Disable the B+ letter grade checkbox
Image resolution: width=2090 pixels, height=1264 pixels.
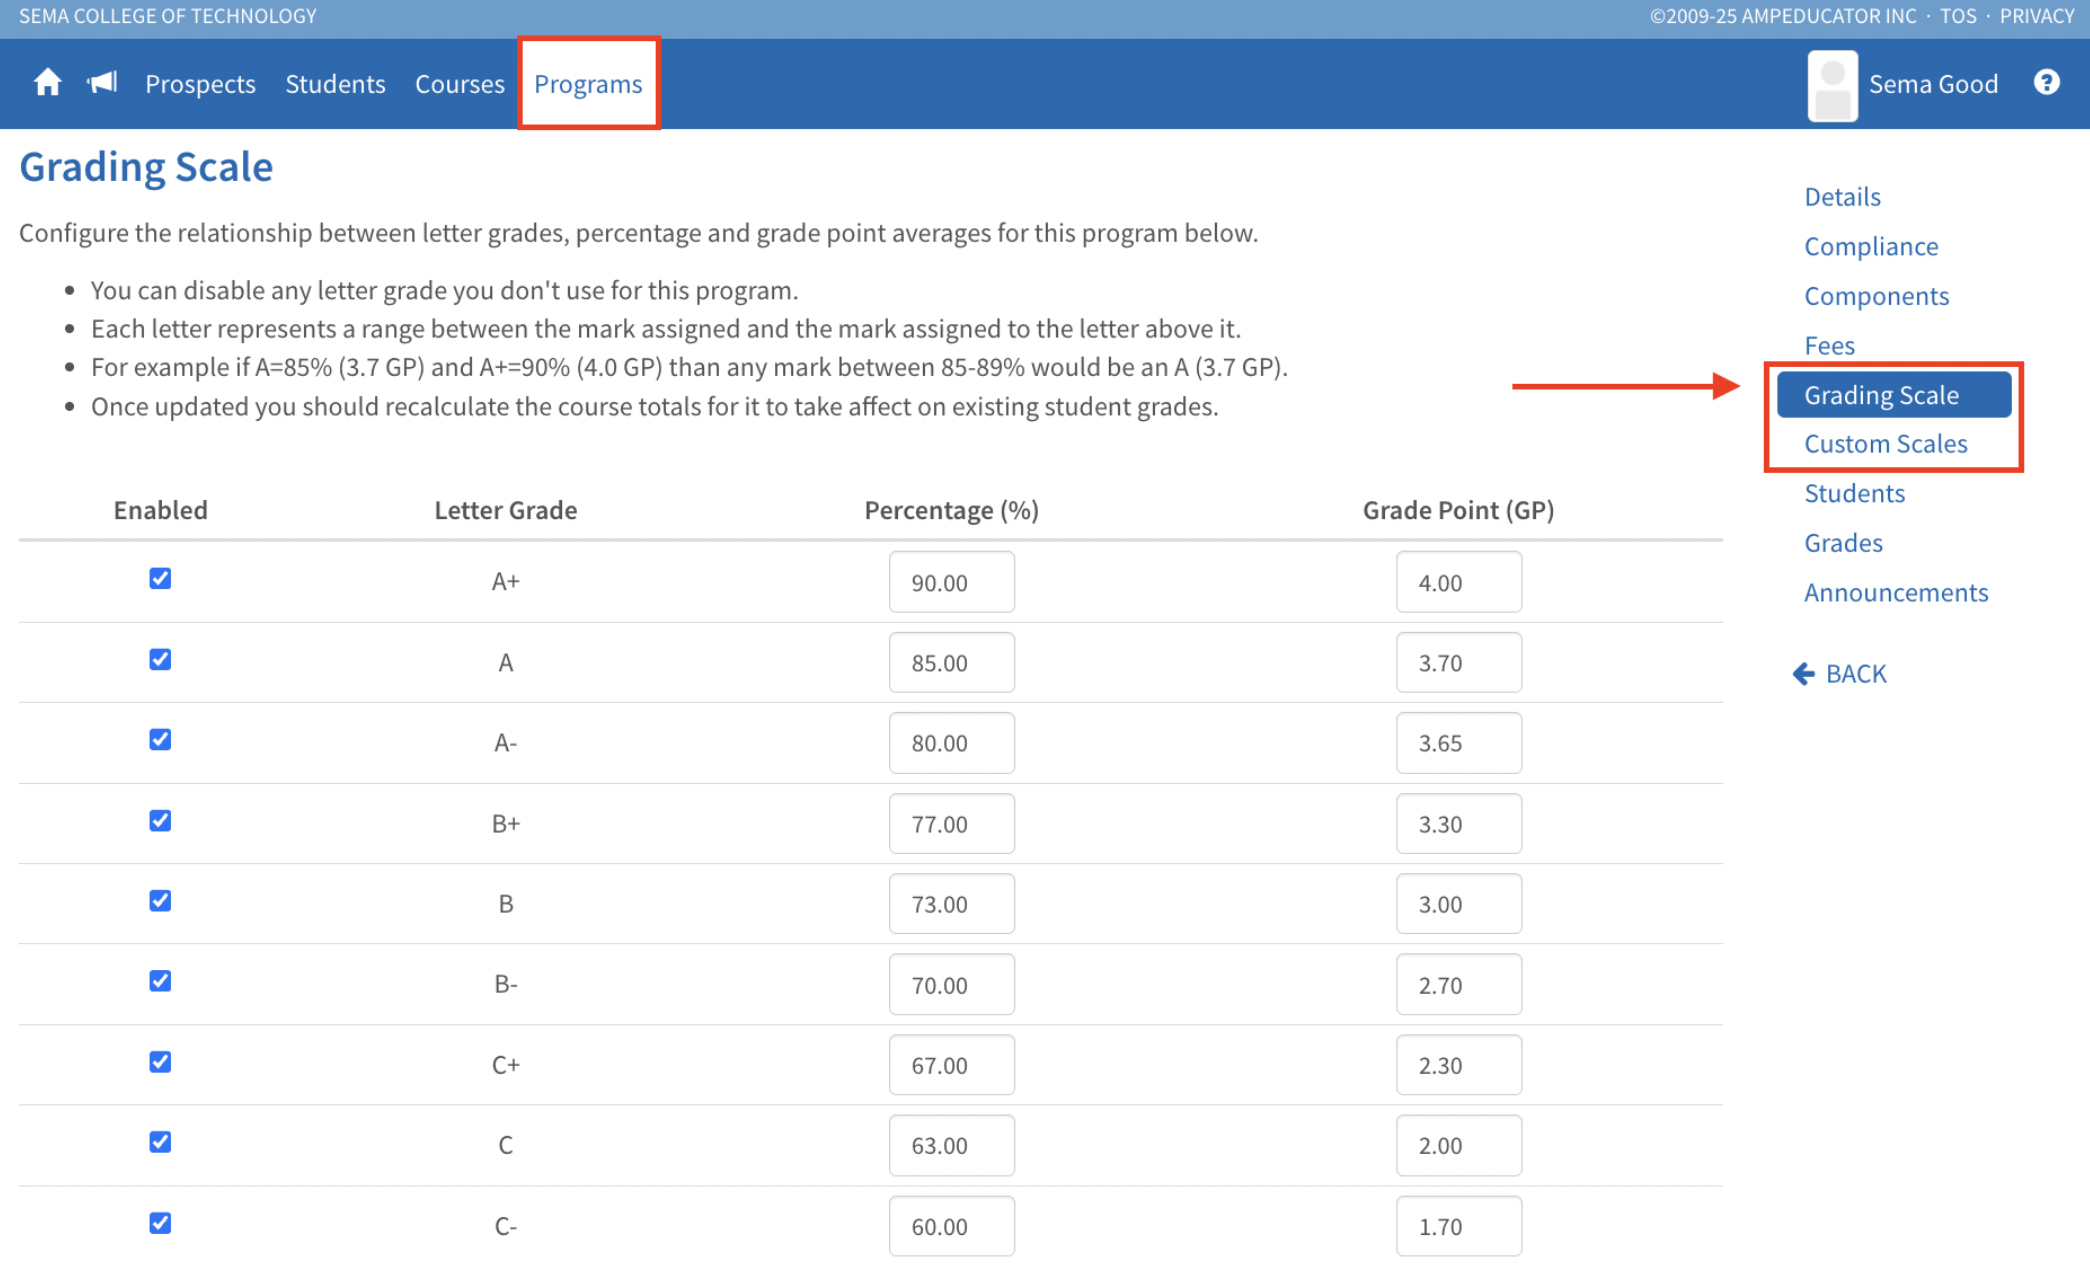pyautogui.click(x=160, y=821)
